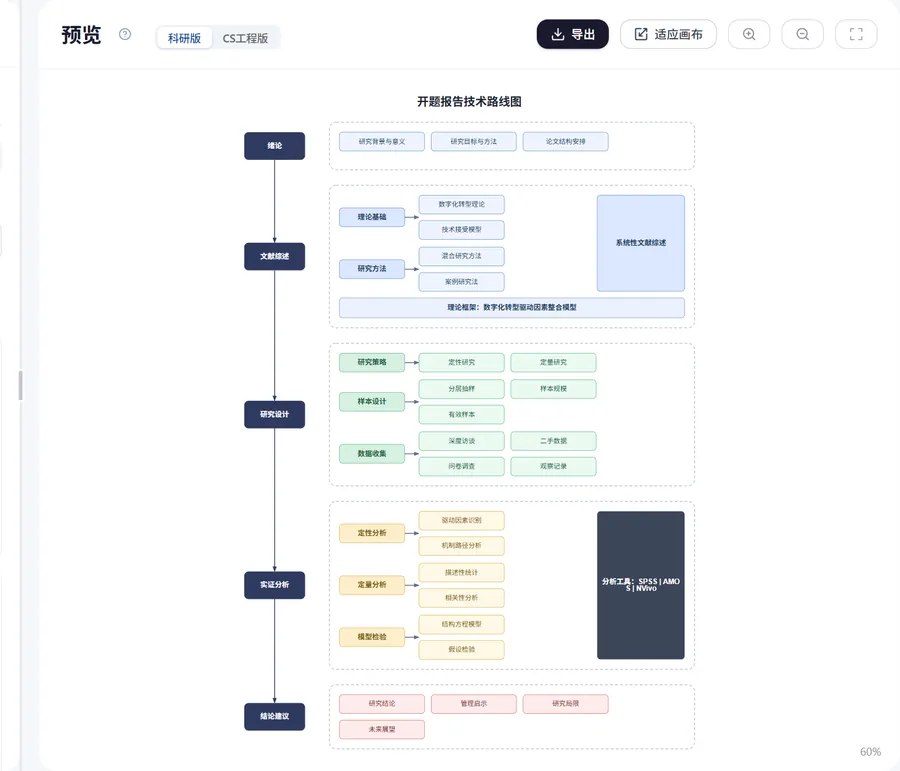
Task: Click the zoom out magnifier icon
Action: [x=802, y=34]
